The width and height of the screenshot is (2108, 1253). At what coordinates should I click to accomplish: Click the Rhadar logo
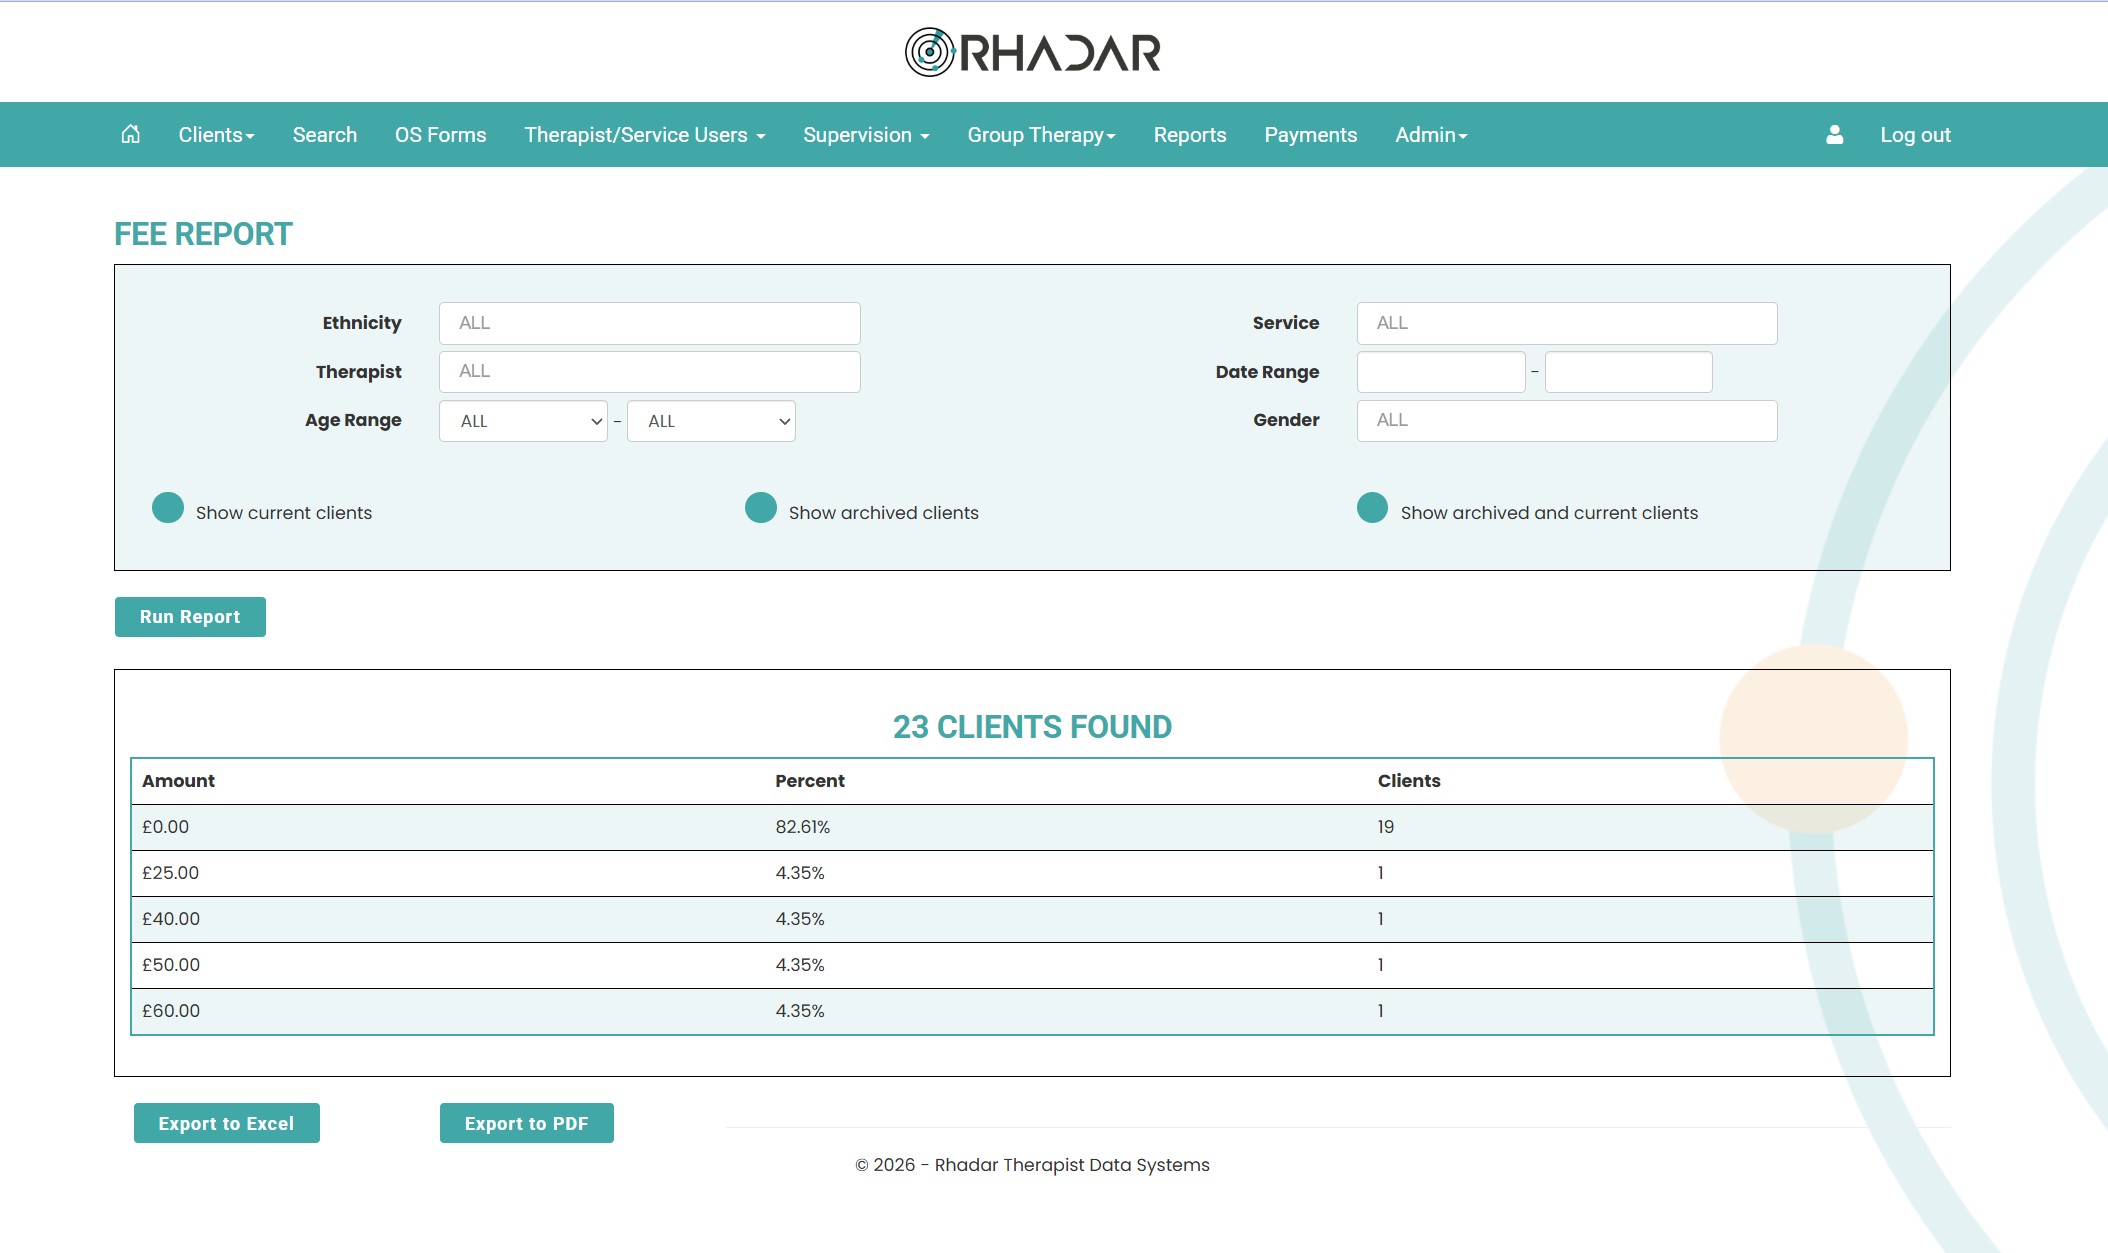1033,52
